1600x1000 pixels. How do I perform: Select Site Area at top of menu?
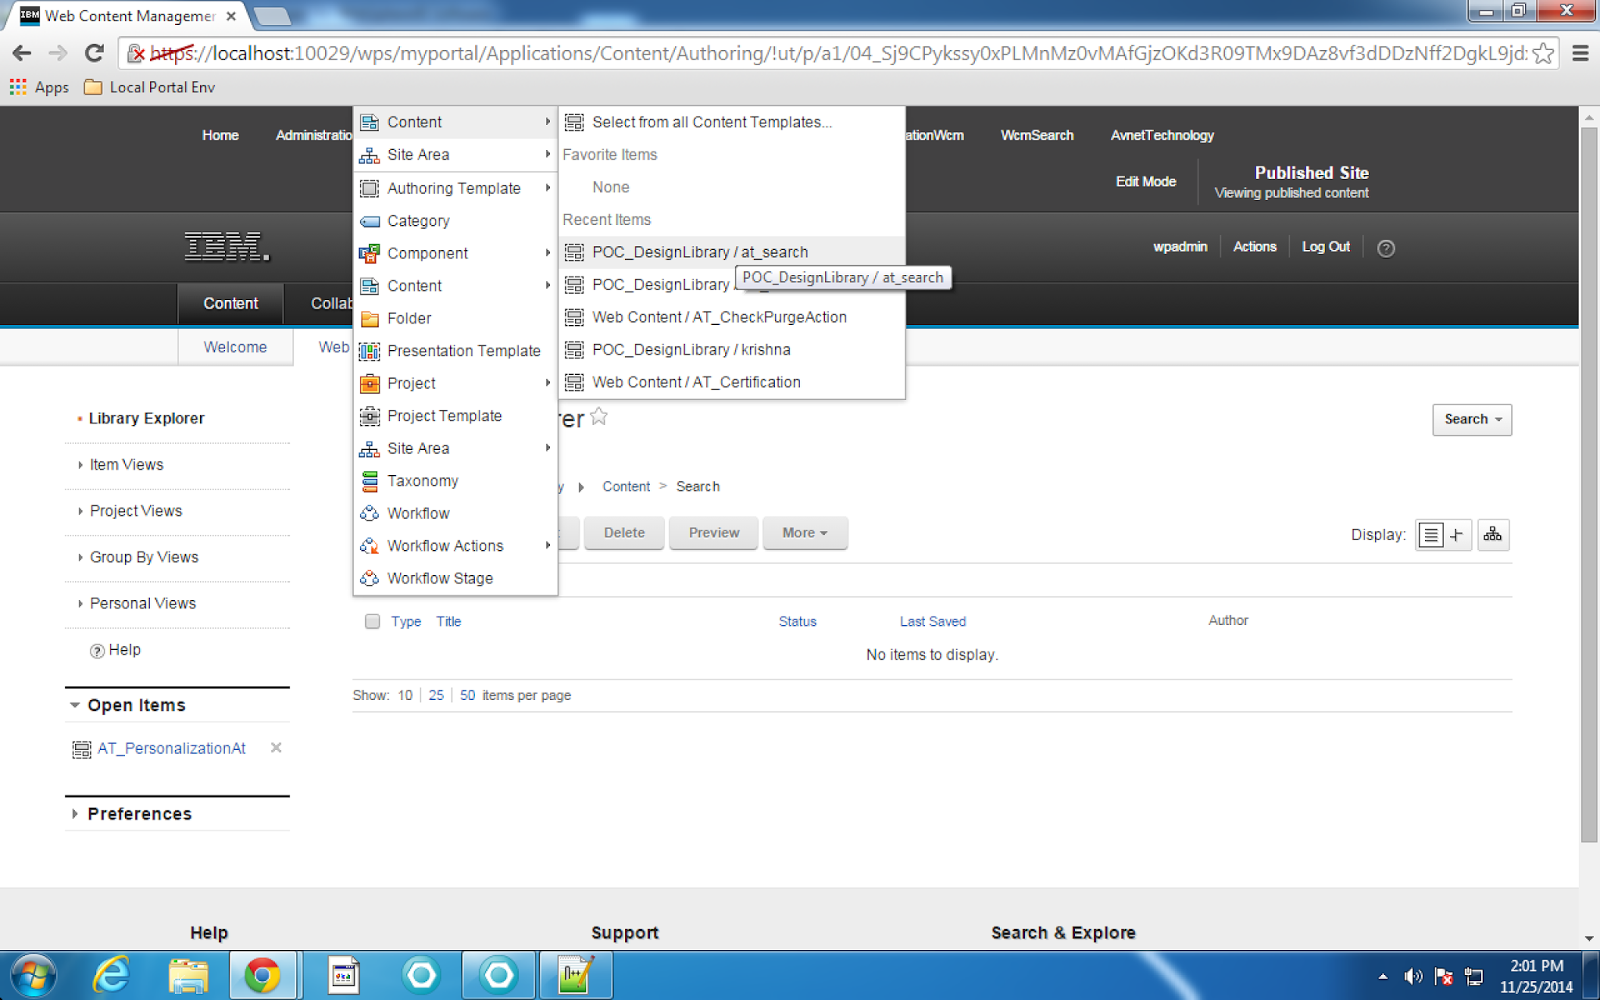click(x=455, y=155)
